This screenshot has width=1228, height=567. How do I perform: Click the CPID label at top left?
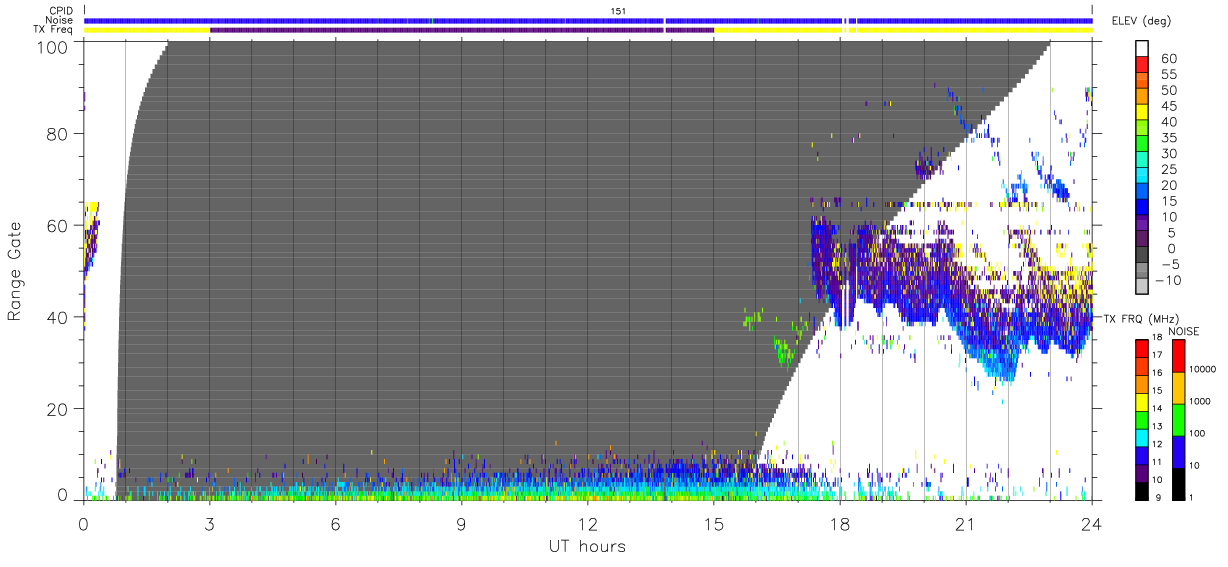click(x=61, y=11)
